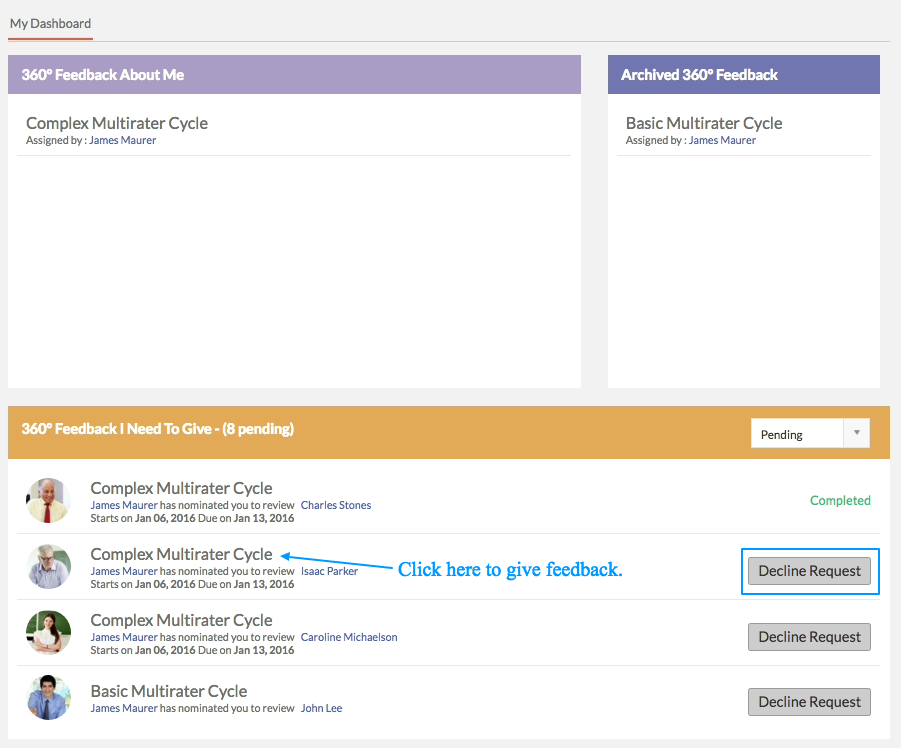Click 360° Feedback I Need To Give heading
The width and height of the screenshot is (901, 748).
click(157, 429)
